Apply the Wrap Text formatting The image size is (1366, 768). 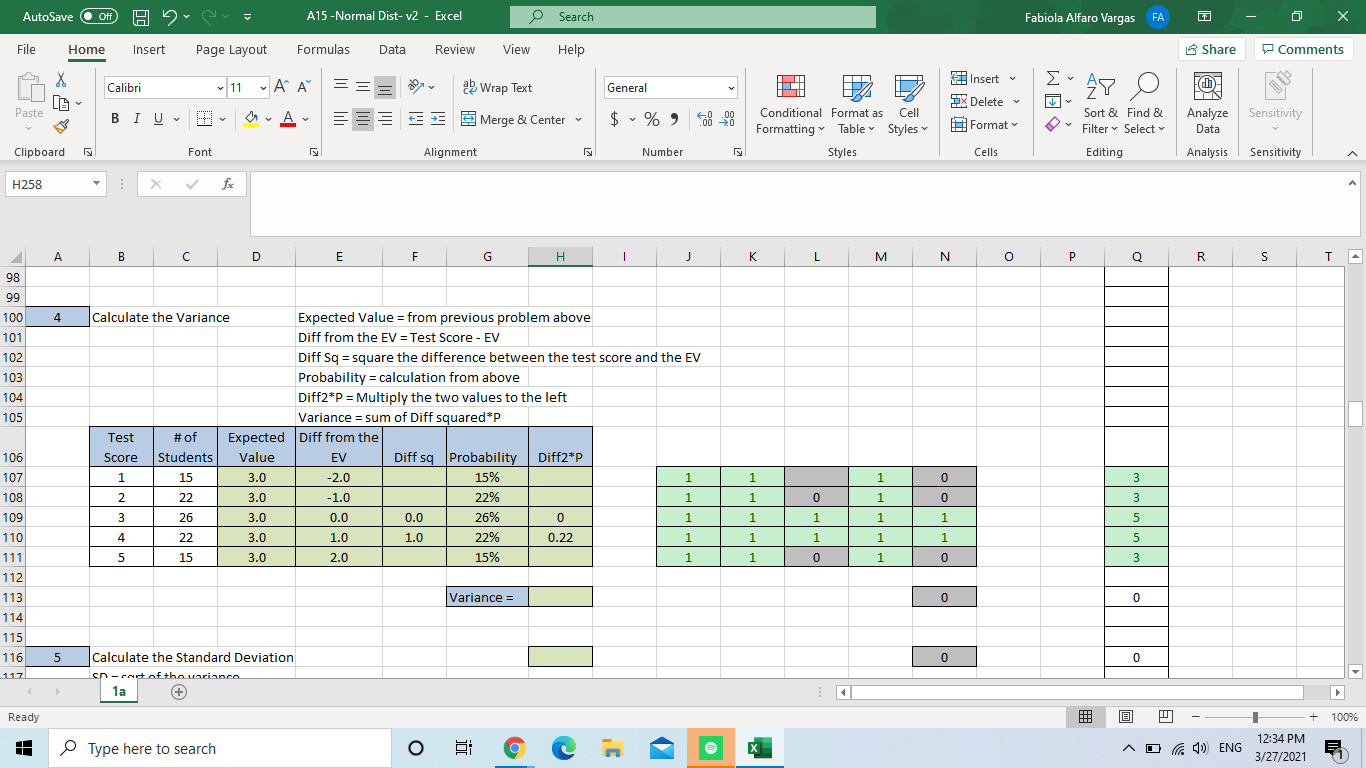pyautogui.click(x=496, y=88)
